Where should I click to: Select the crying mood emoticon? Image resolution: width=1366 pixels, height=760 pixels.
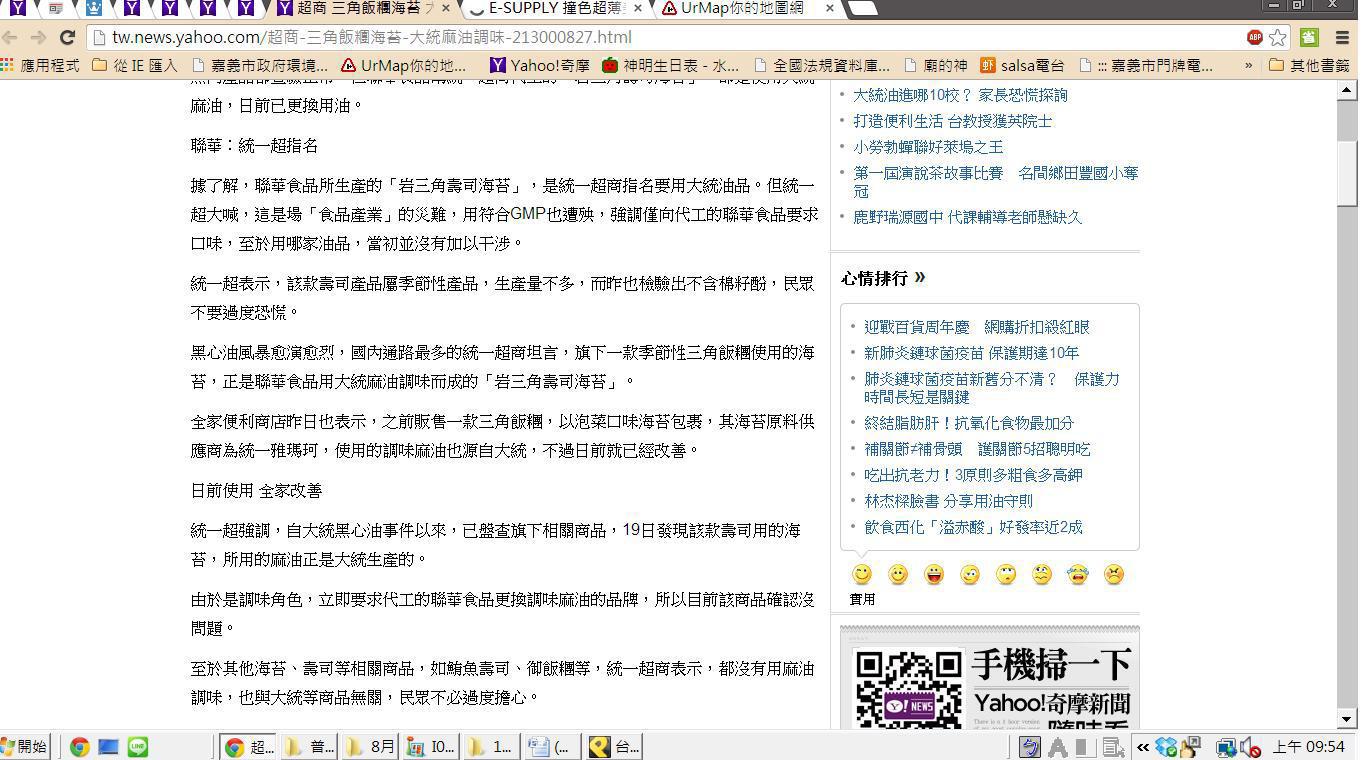tap(1077, 574)
